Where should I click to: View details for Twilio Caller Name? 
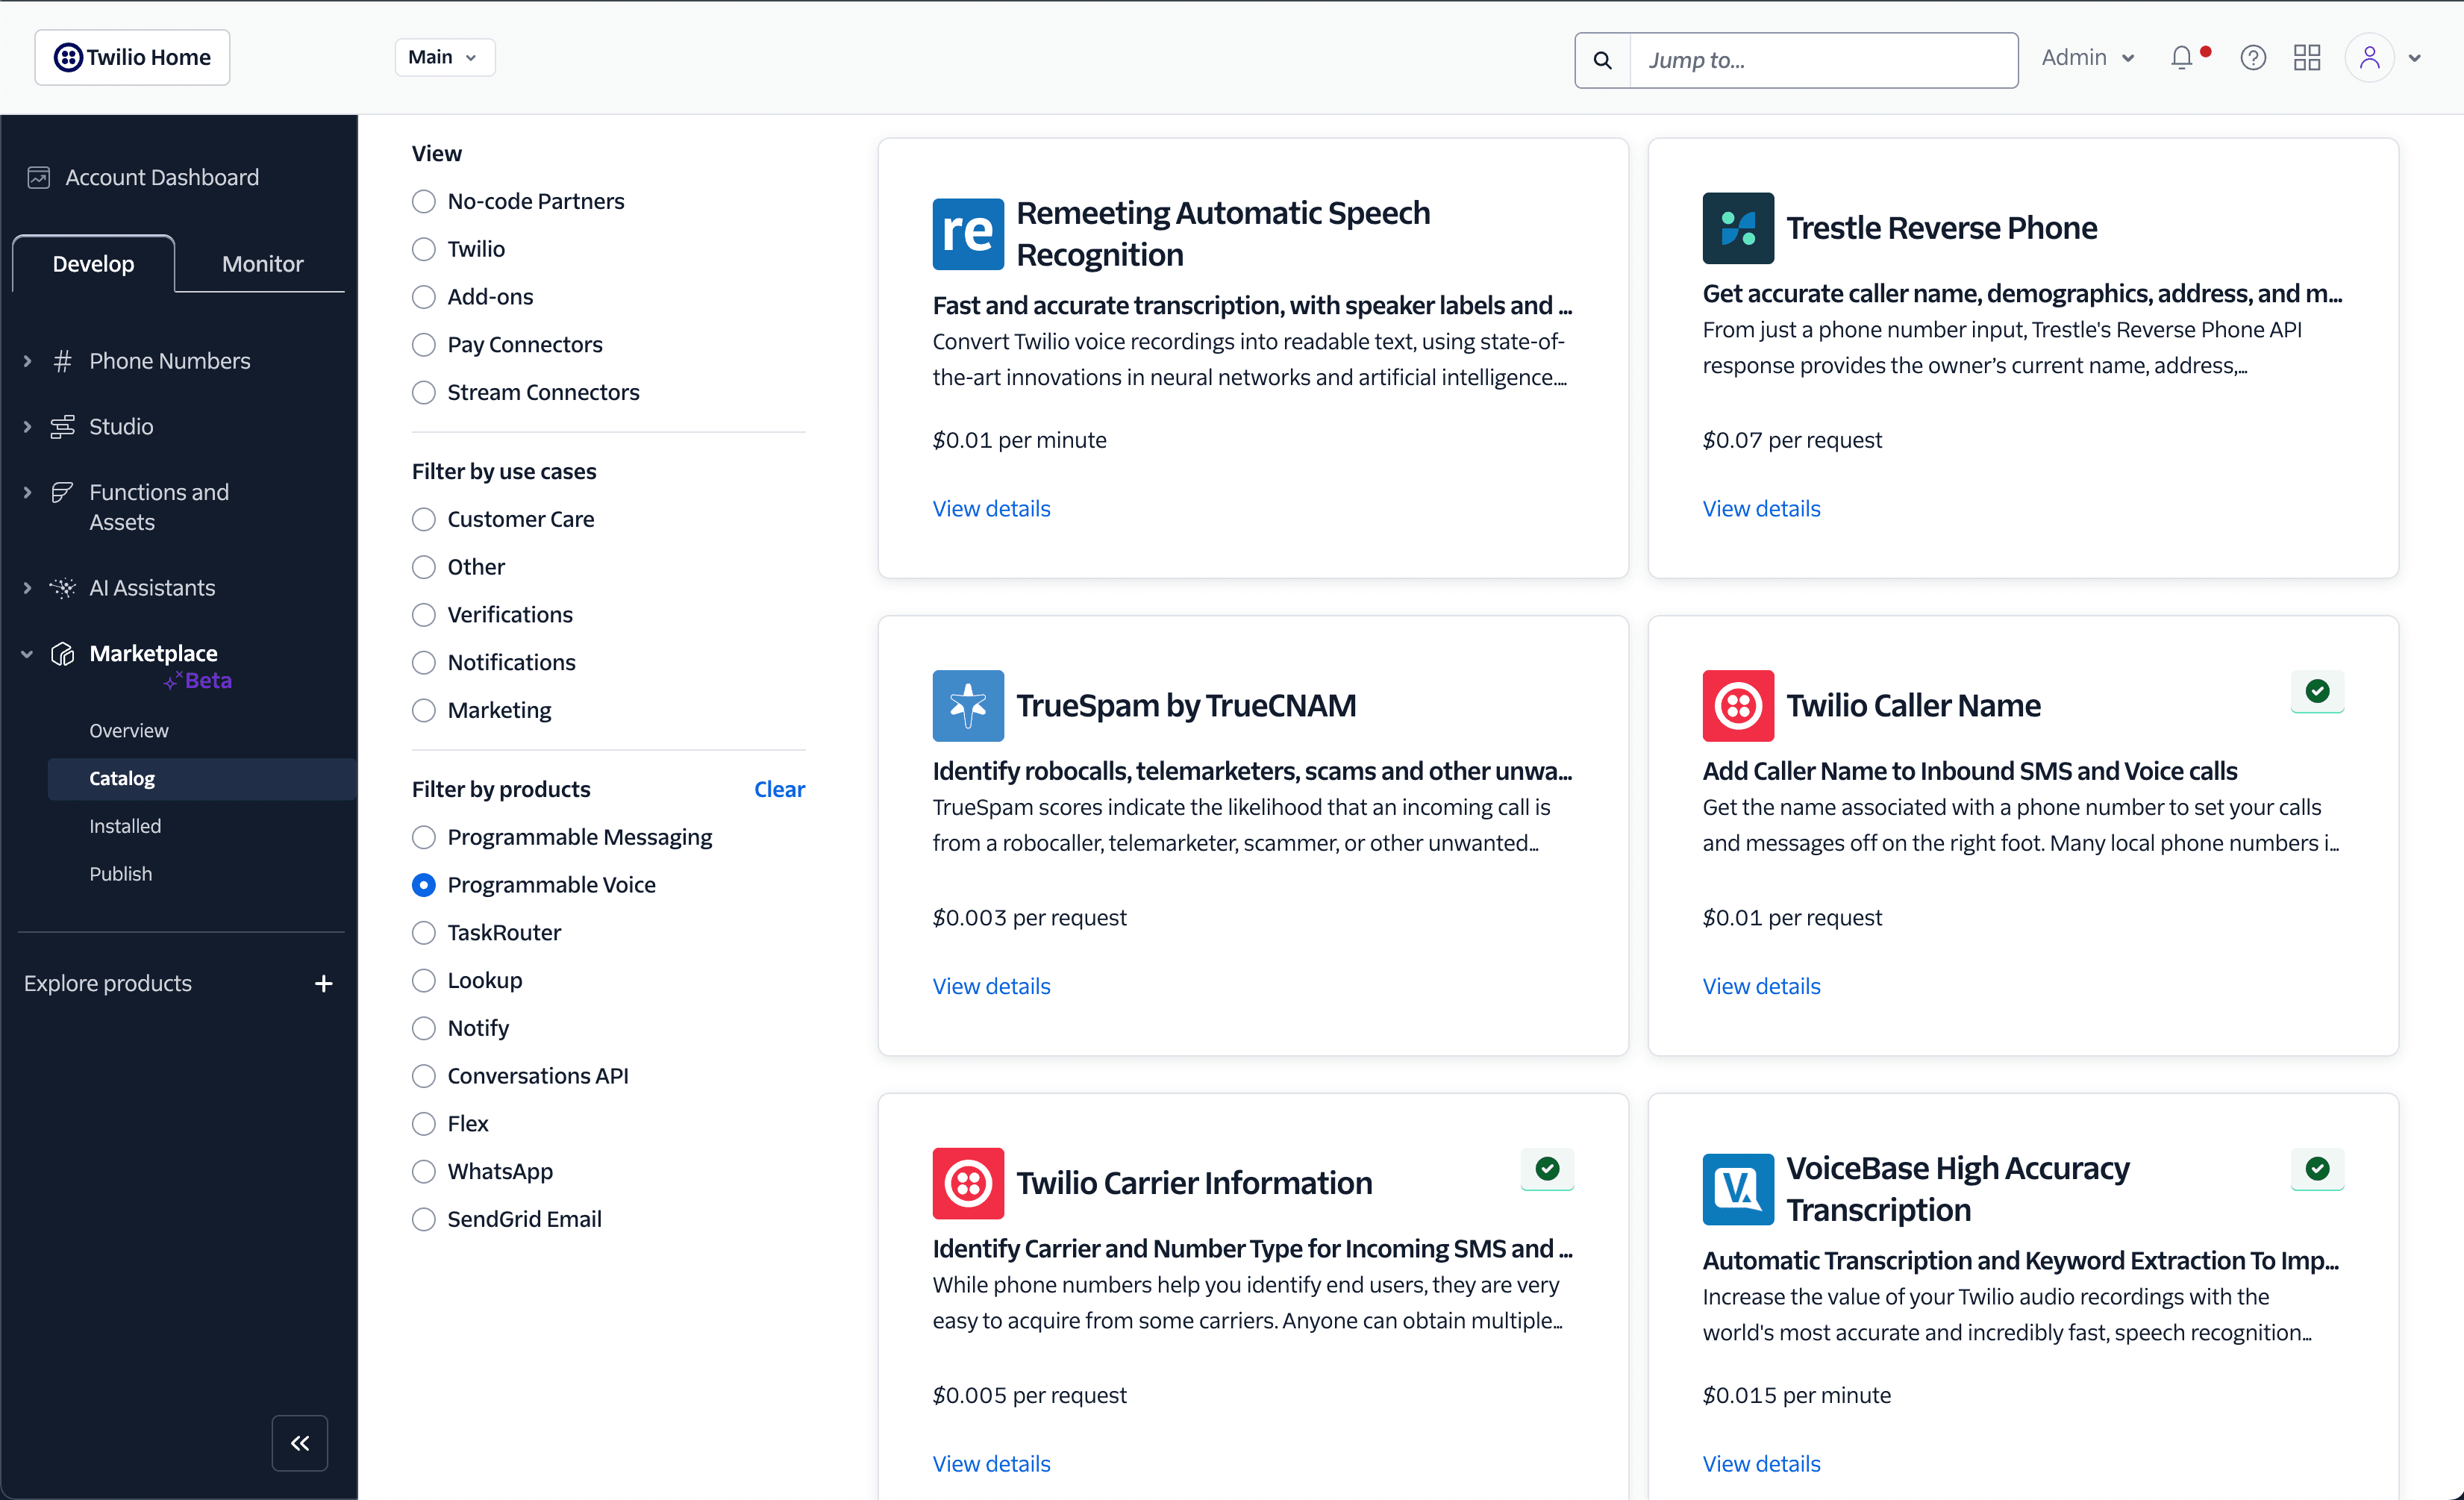(x=1761, y=985)
